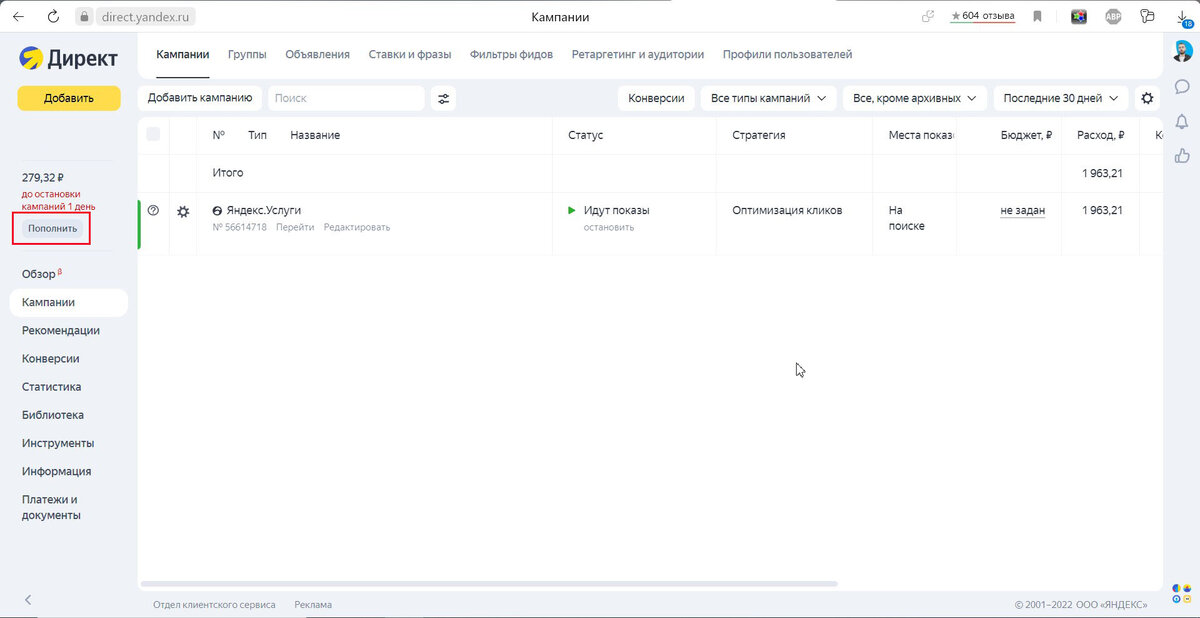Viewport: 1200px width, 618px height.
Task: Open Информация in the sidebar
Action: click(x=56, y=471)
